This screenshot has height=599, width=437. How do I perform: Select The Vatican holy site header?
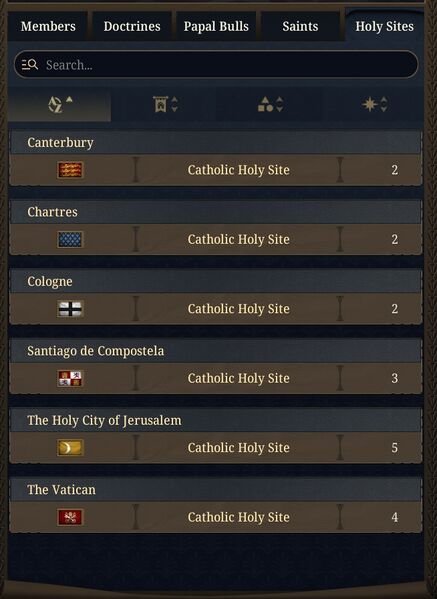[x=216, y=490]
